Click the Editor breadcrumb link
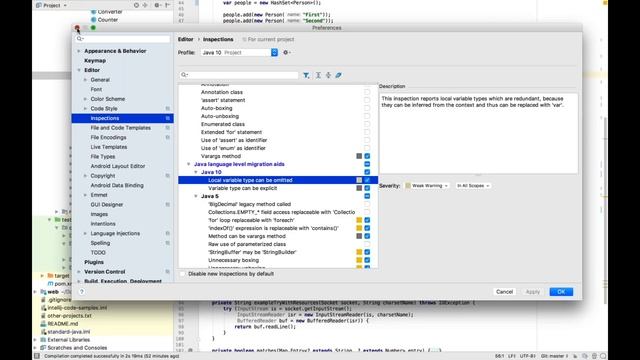Screen dimensions: 640x360 pyautogui.click(x=185, y=39)
